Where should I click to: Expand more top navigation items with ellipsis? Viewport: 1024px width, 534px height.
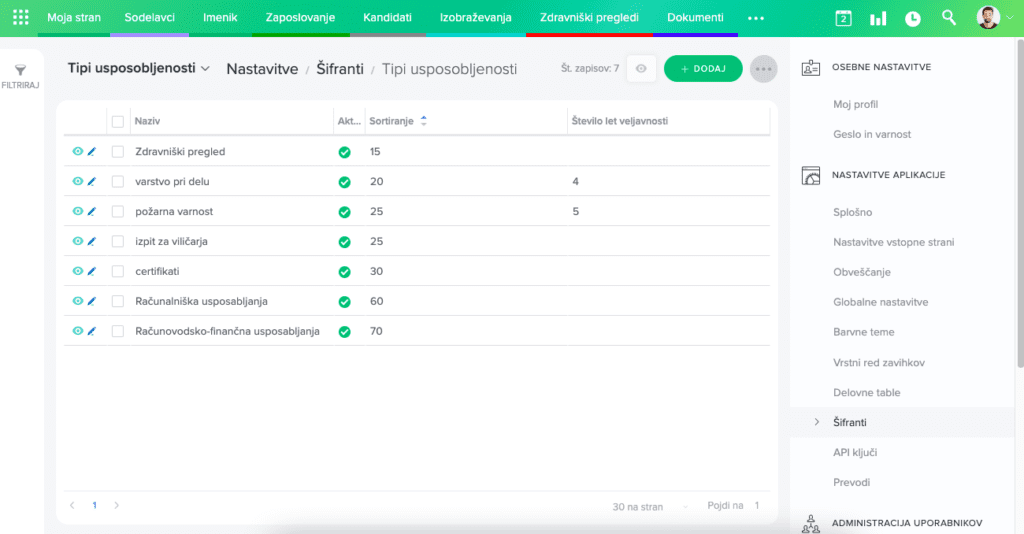756,18
